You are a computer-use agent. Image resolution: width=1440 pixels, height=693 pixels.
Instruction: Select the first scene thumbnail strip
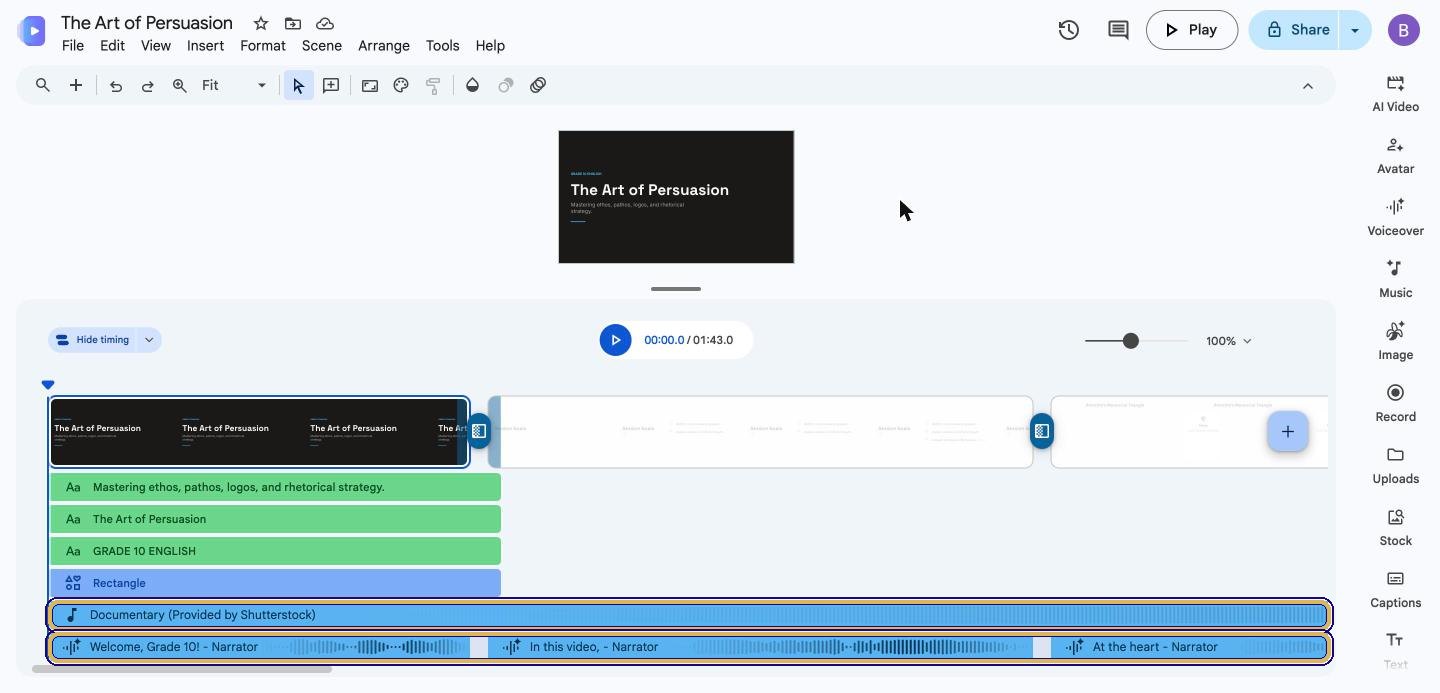259,432
